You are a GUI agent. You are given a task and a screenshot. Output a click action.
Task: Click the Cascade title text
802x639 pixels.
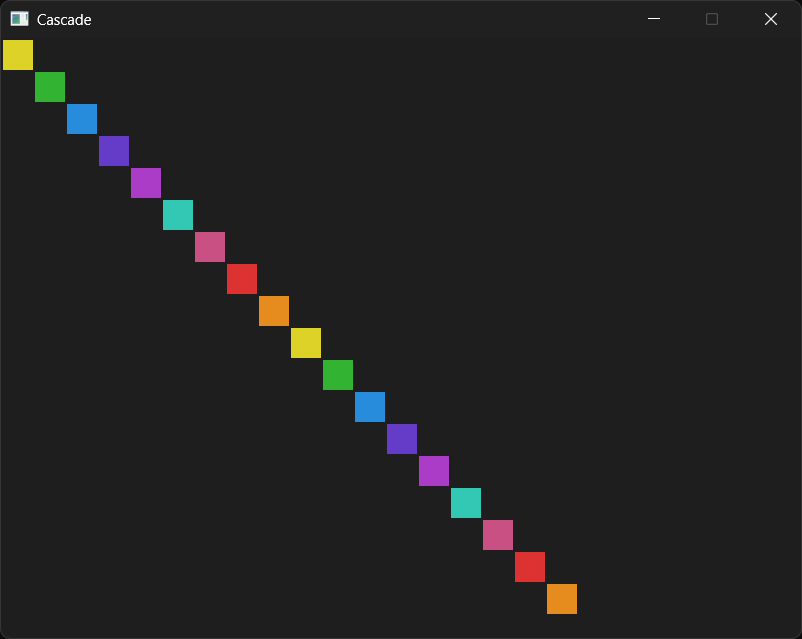click(x=64, y=19)
